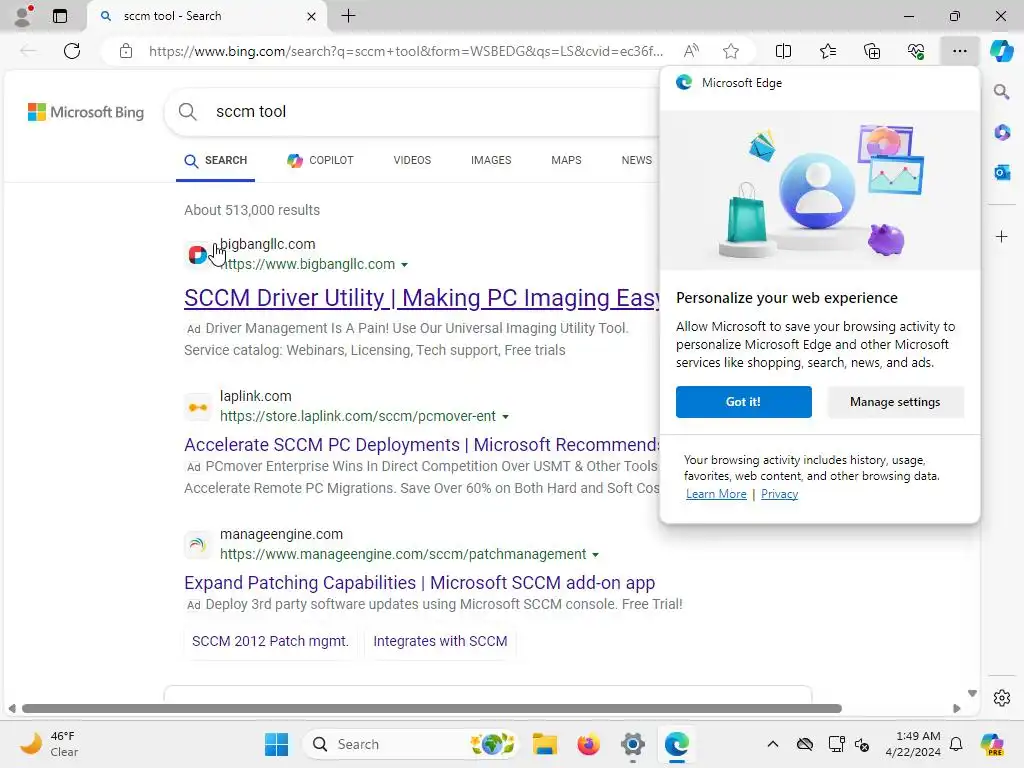Viewport: 1024px width, 768px height.
Task: Open the Copilot sidebar icon
Action: tap(1001, 51)
